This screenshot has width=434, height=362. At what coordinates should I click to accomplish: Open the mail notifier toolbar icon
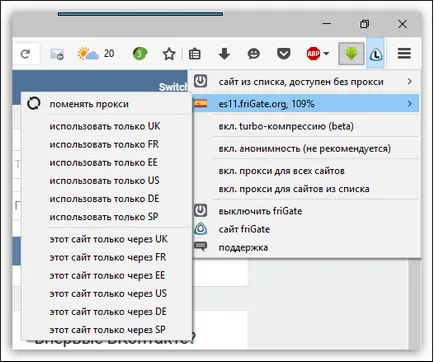pos(57,54)
